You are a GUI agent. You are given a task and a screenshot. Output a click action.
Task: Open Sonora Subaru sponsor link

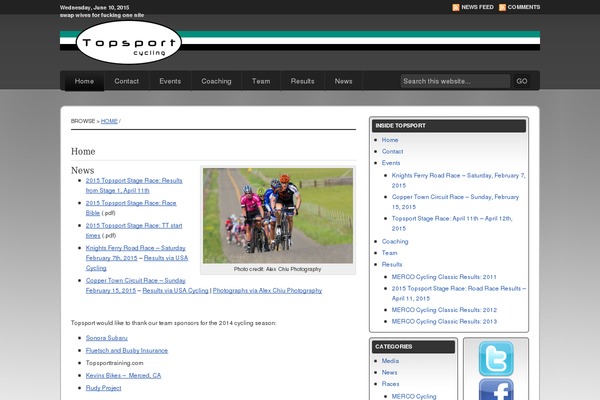[106, 338]
